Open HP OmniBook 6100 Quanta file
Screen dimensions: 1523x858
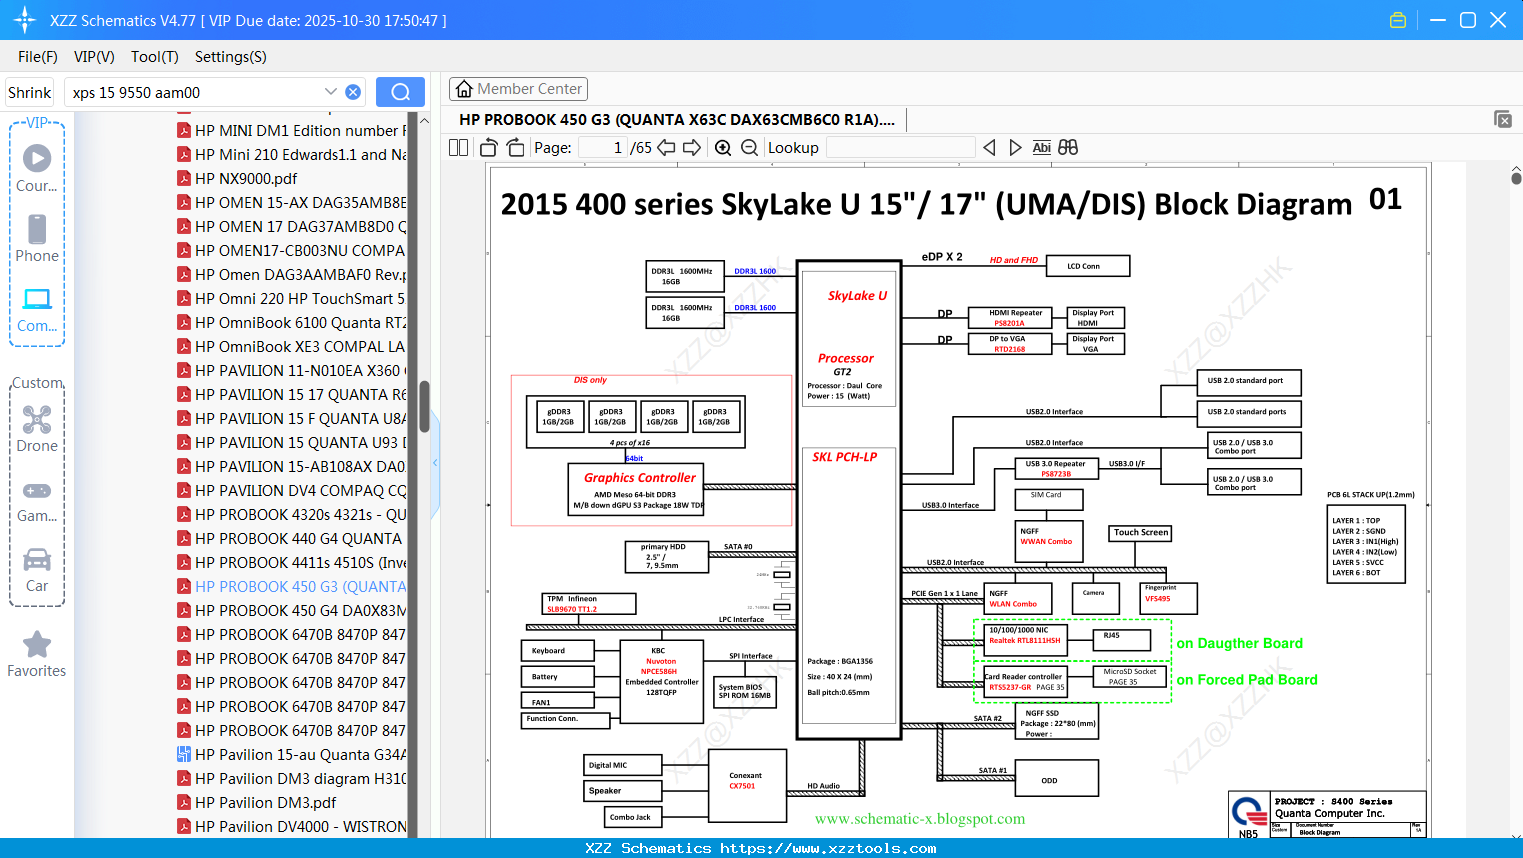(292, 322)
